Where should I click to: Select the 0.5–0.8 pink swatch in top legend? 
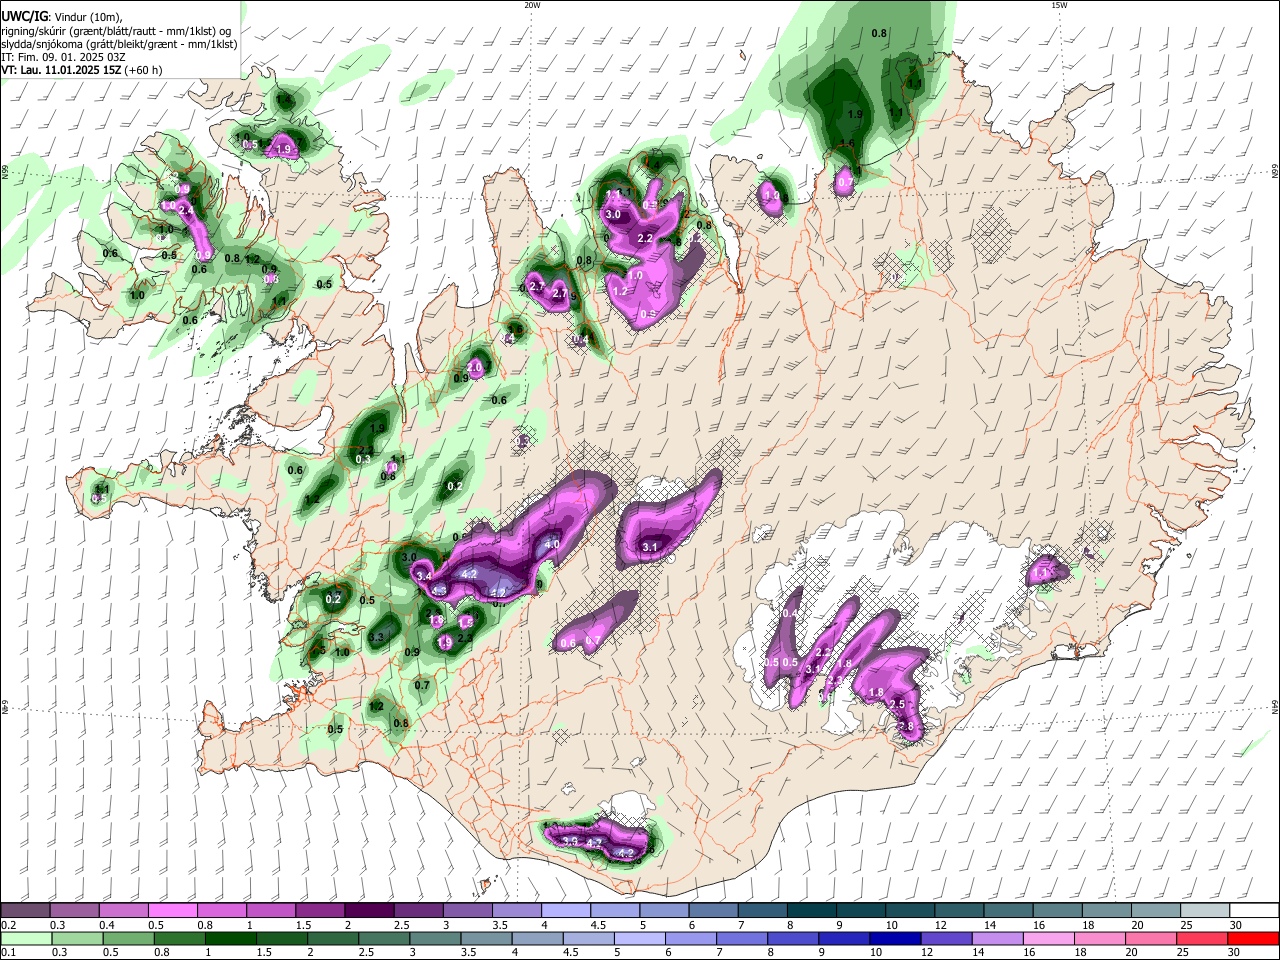(x=172, y=911)
